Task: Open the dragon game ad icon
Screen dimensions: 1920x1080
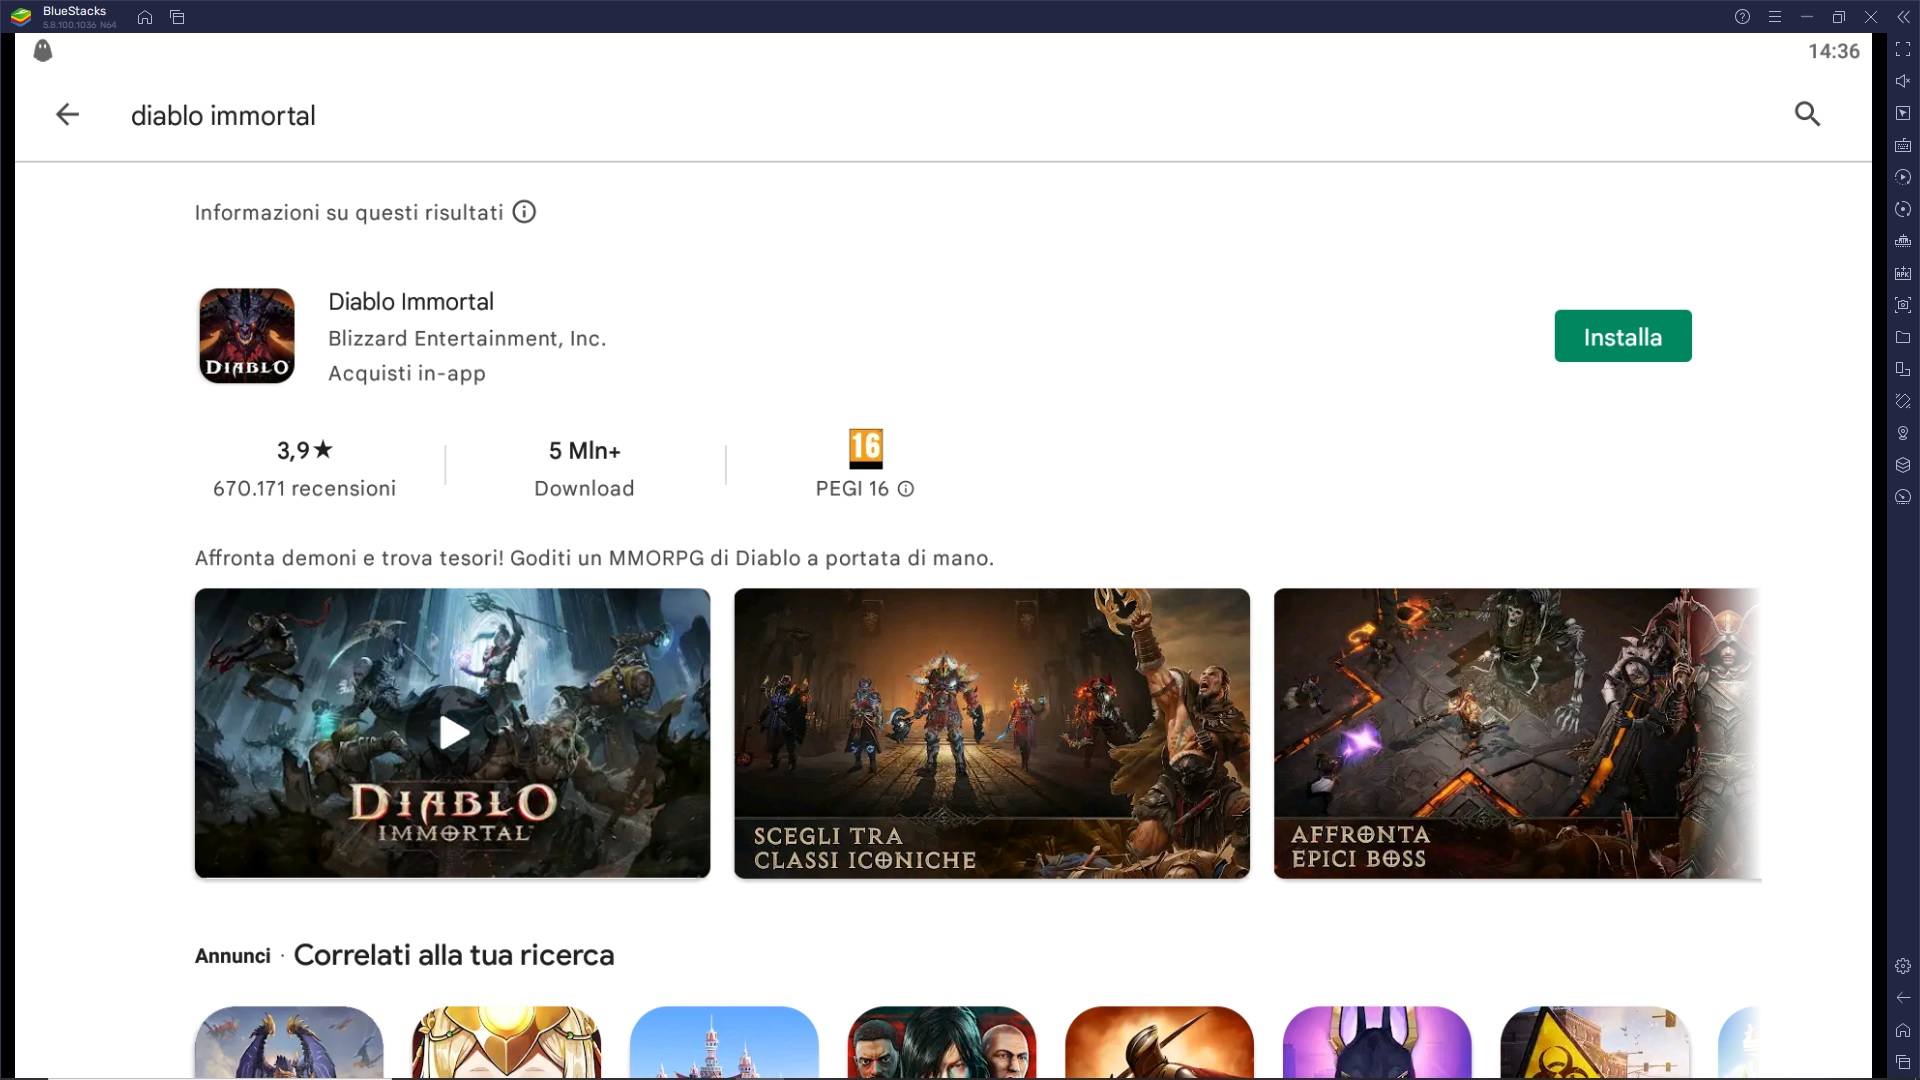Action: (x=289, y=1042)
